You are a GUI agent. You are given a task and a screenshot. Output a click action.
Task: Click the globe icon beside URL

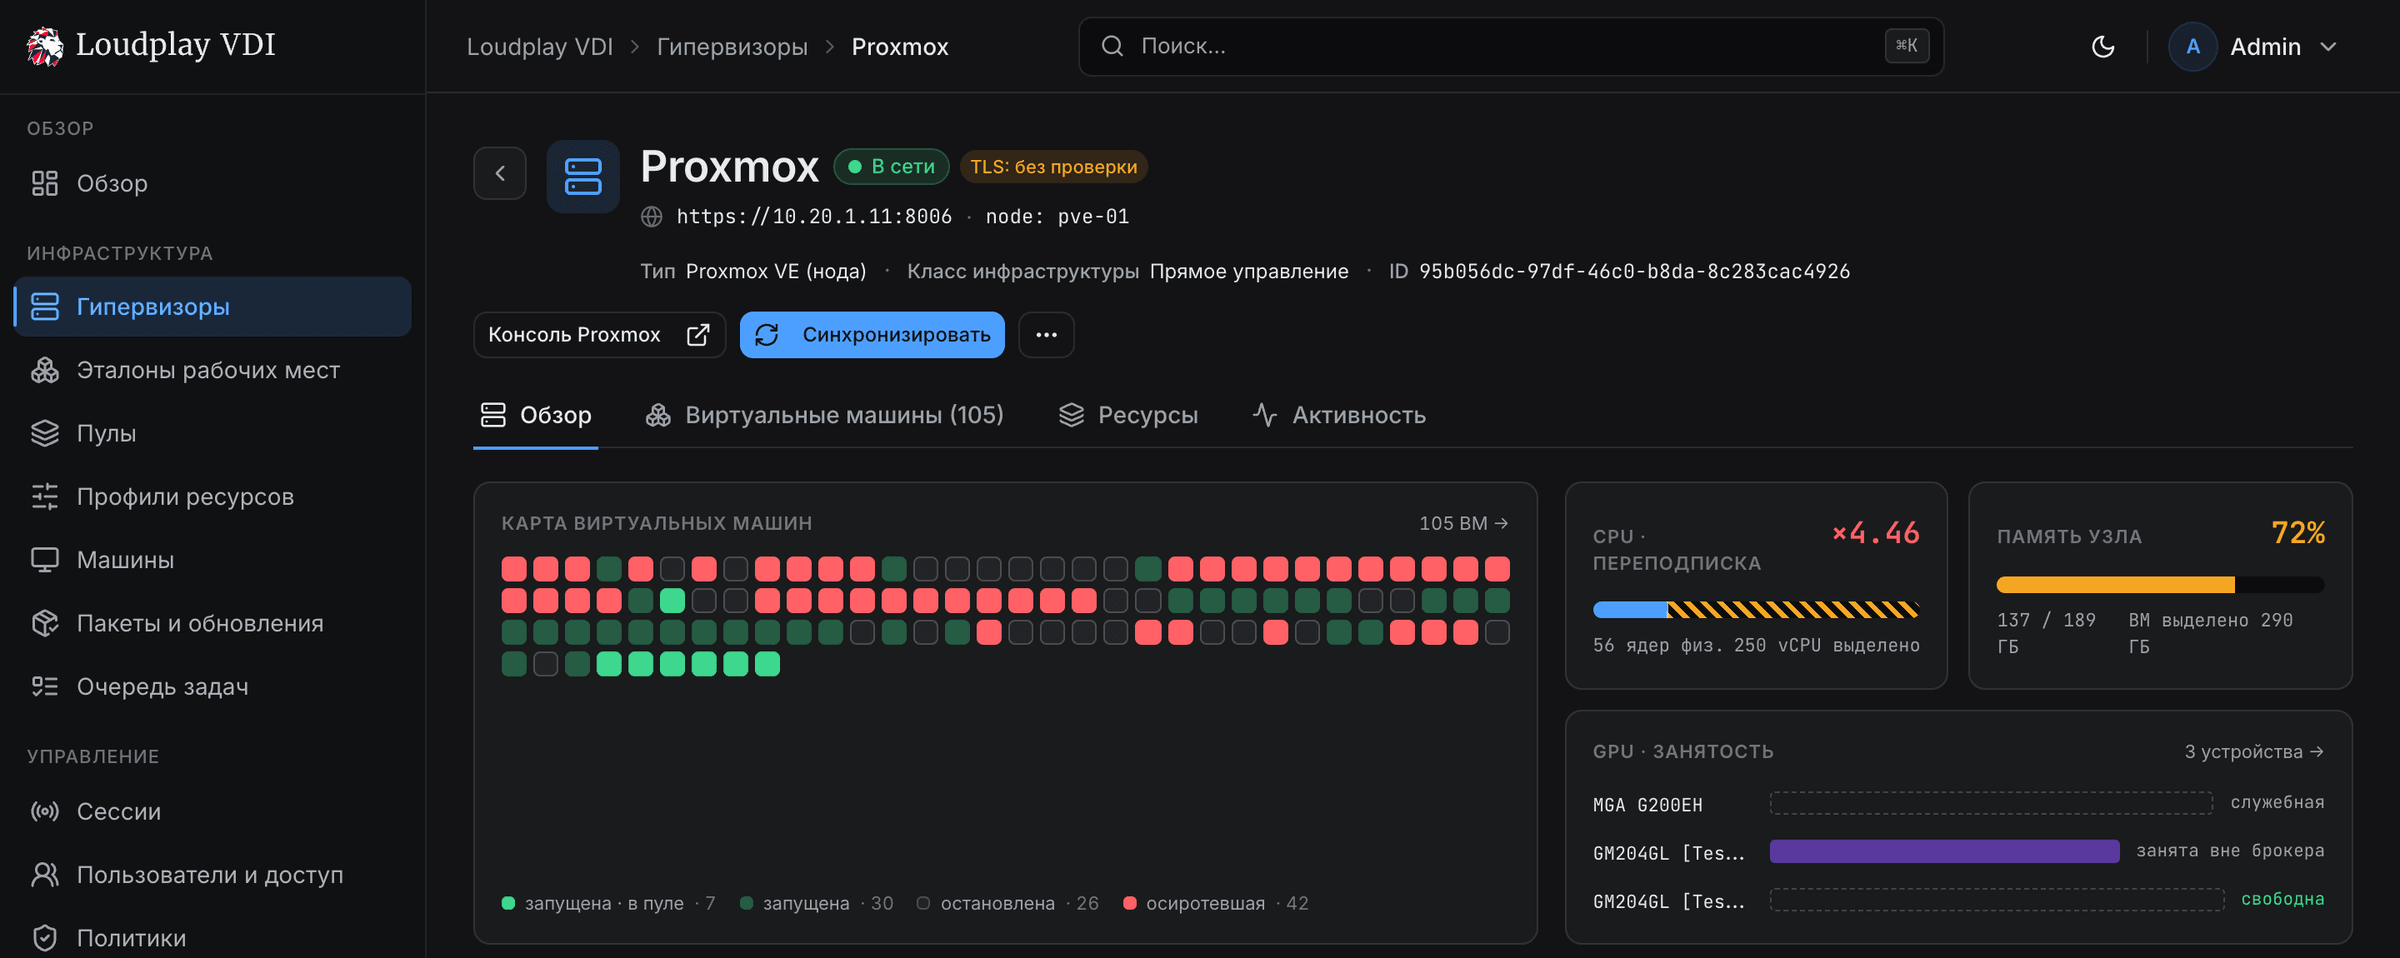point(652,217)
